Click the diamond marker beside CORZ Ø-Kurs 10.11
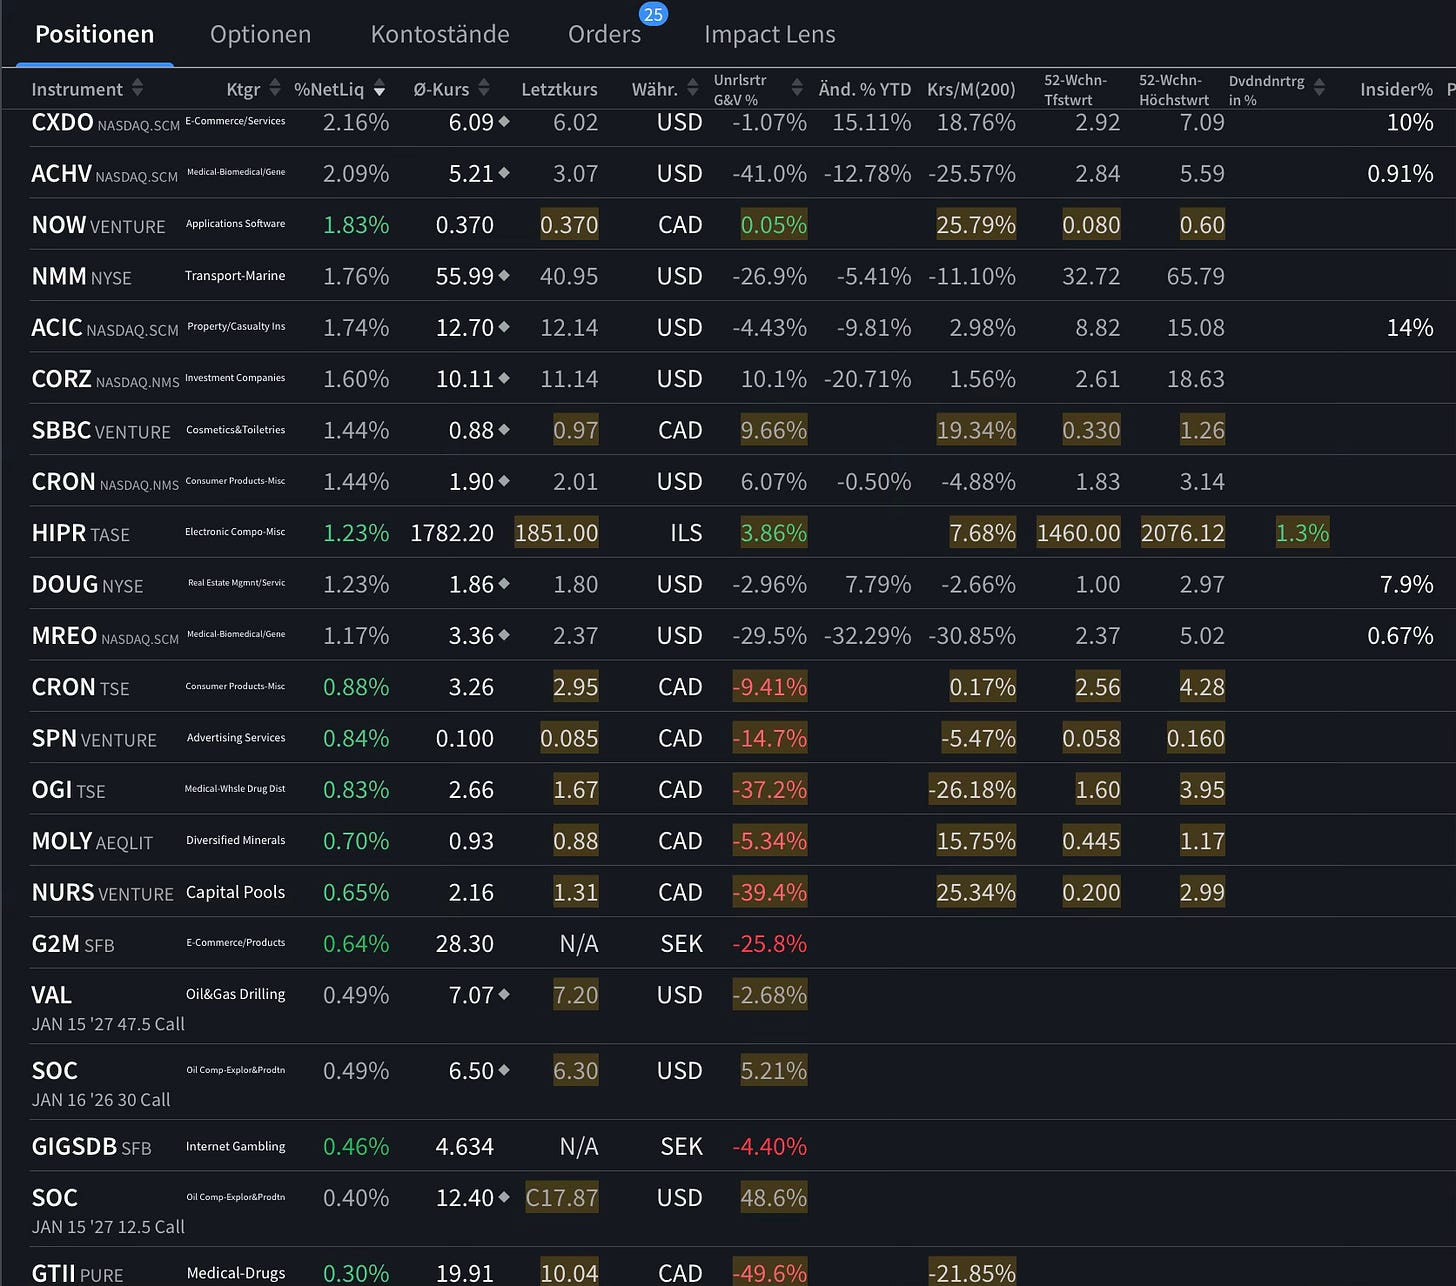This screenshot has width=1456, height=1286. tap(504, 378)
